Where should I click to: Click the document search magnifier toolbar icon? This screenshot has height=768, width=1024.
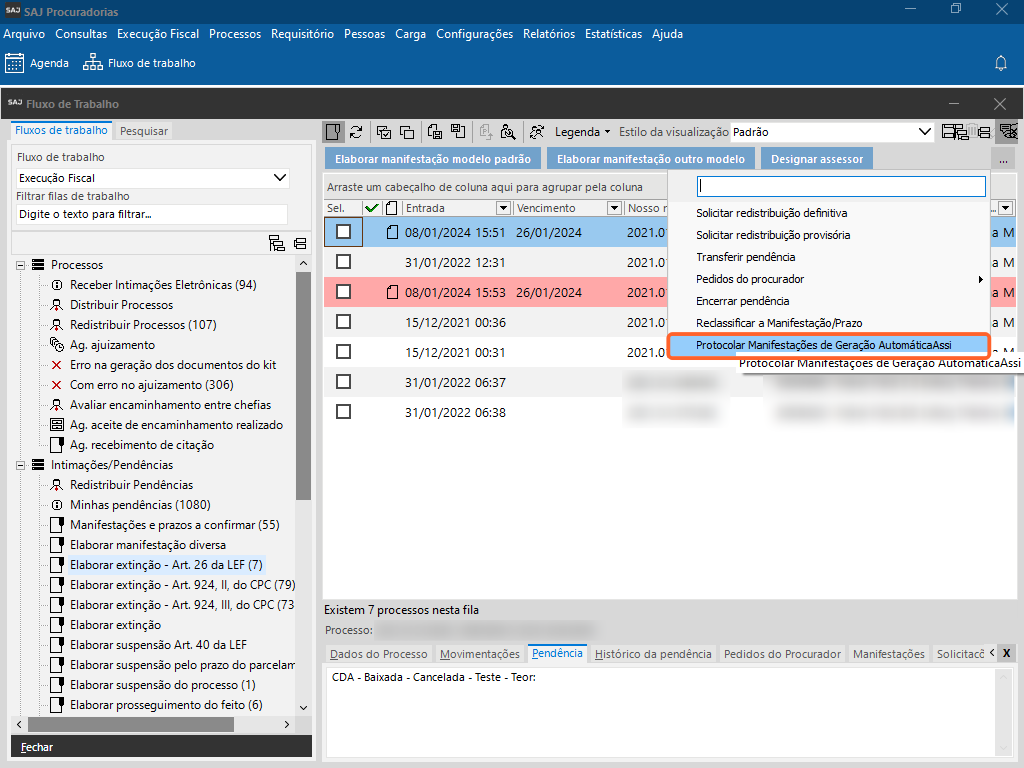click(508, 131)
